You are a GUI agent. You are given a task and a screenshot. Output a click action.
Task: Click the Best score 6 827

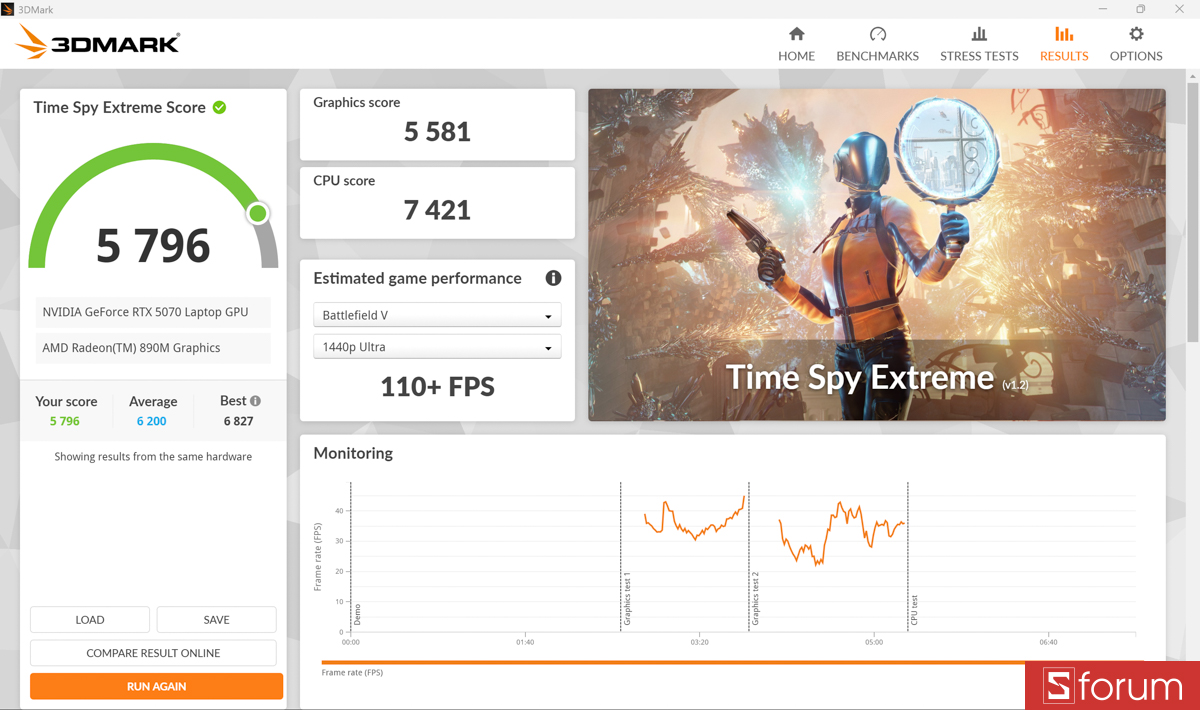tap(238, 421)
